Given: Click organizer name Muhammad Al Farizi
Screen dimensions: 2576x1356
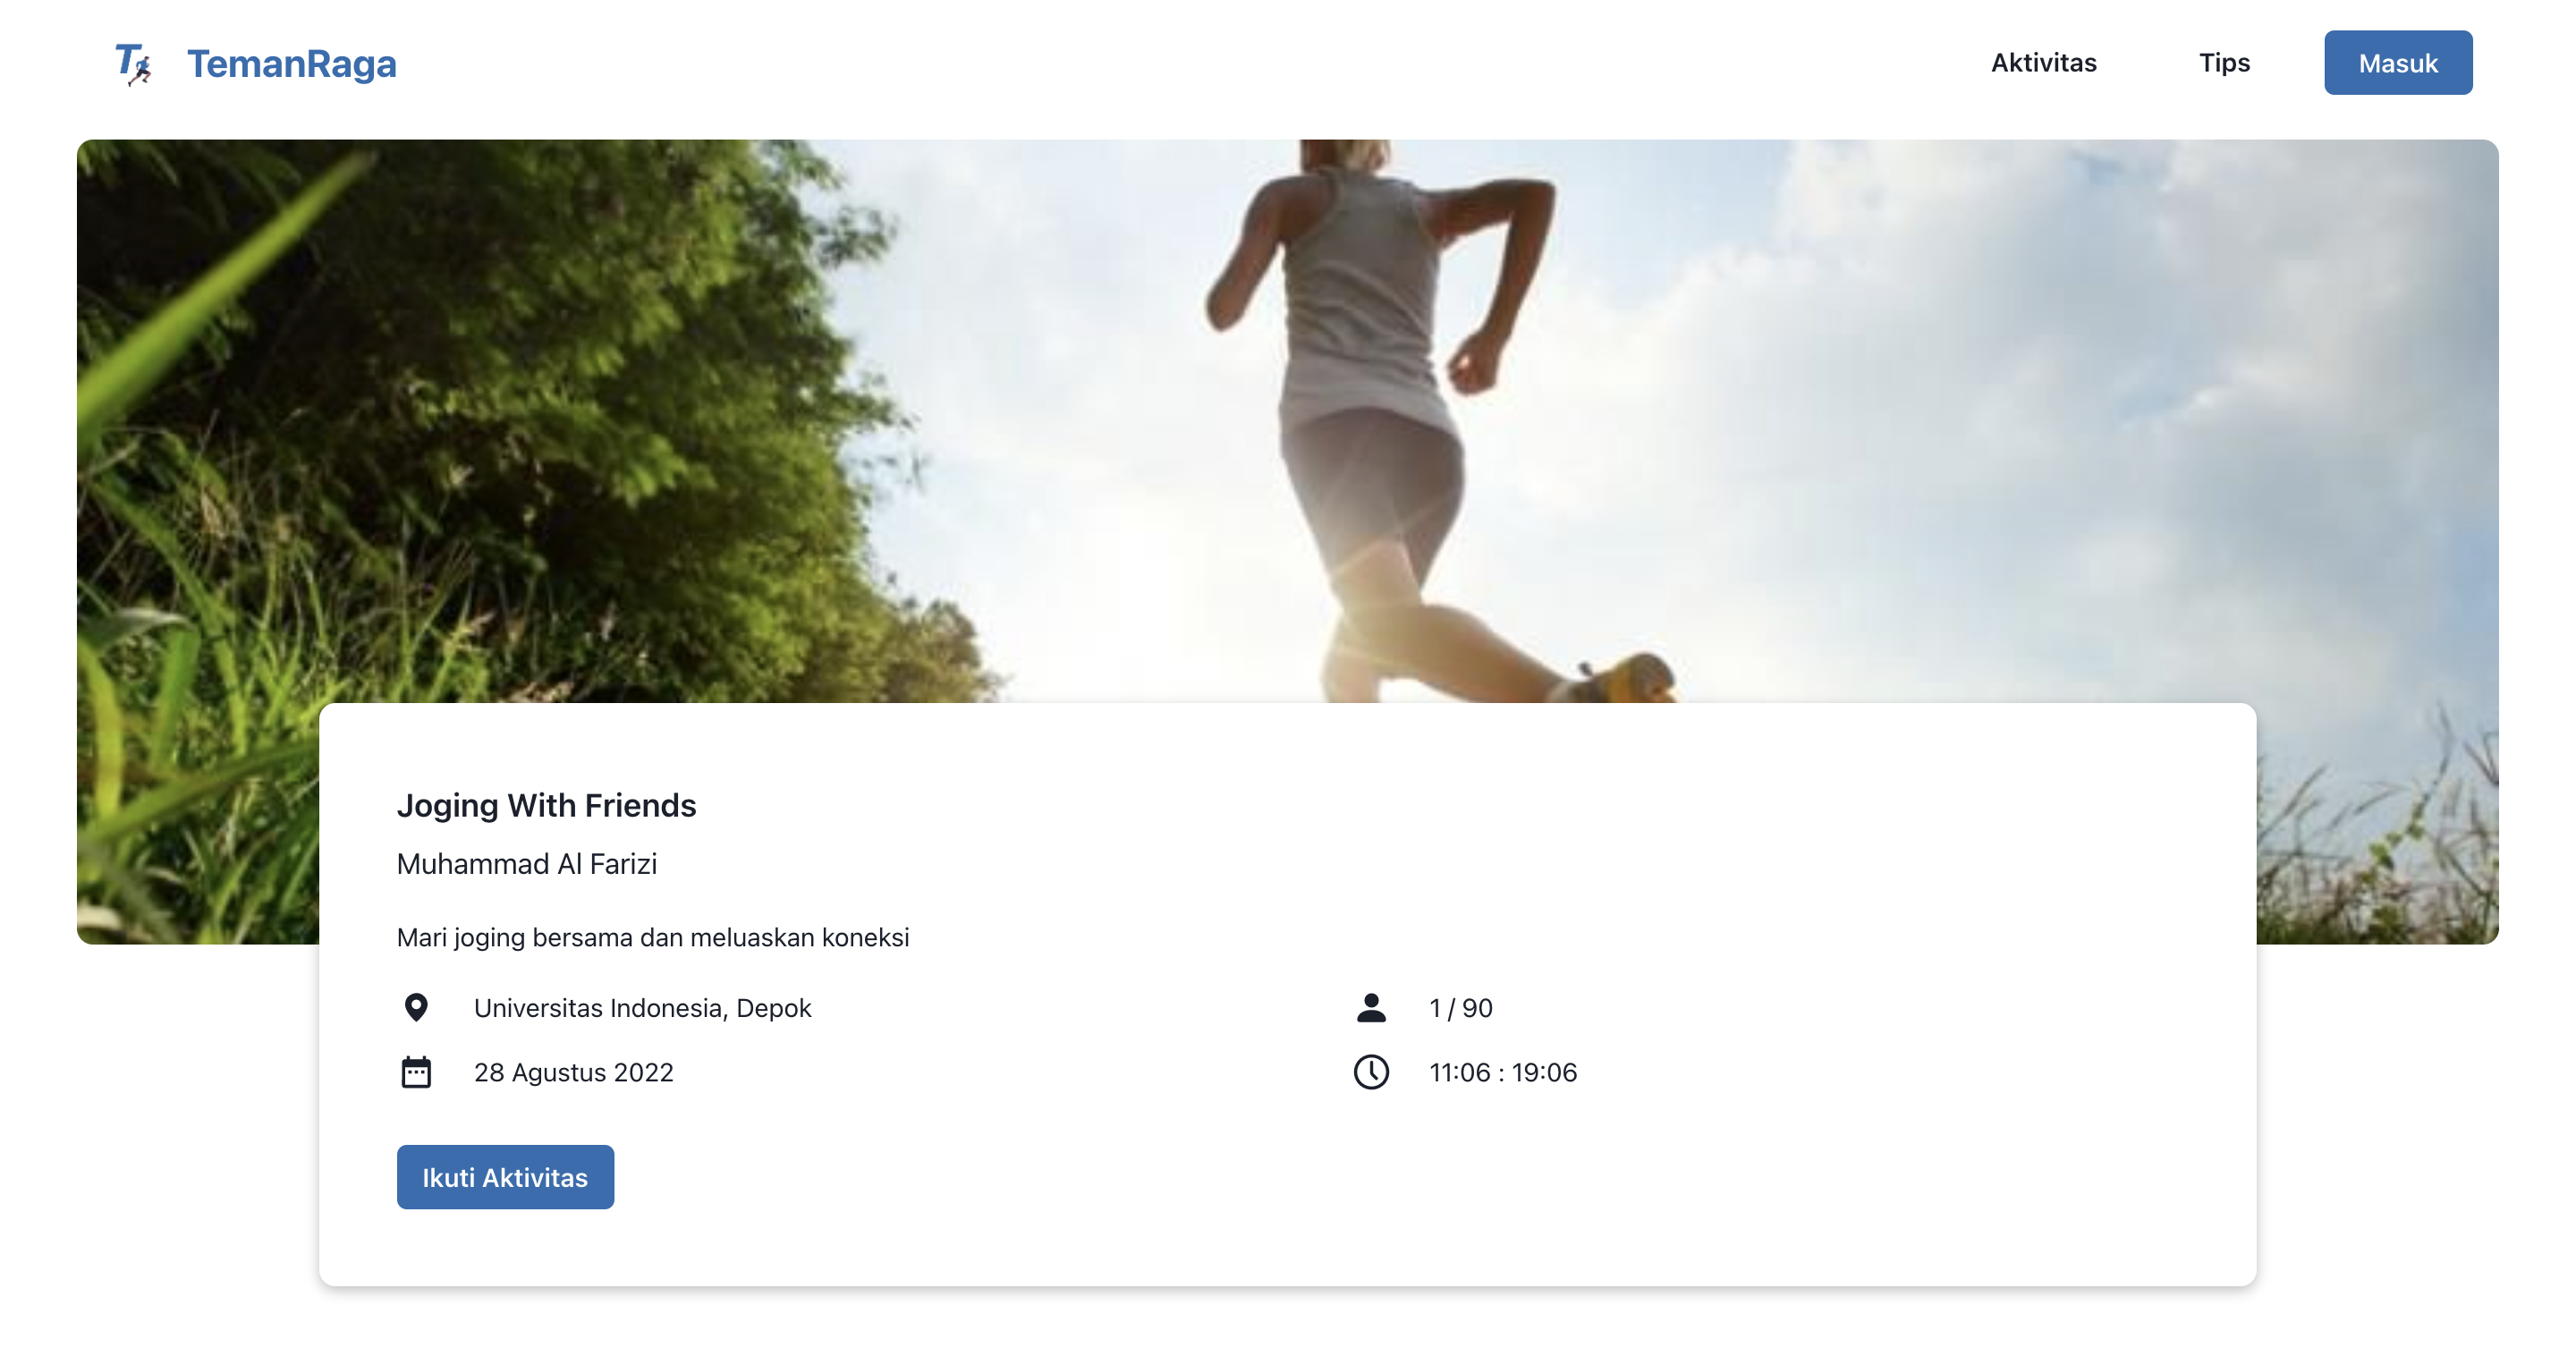Looking at the screenshot, I should pyautogui.click(x=527, y=864).
